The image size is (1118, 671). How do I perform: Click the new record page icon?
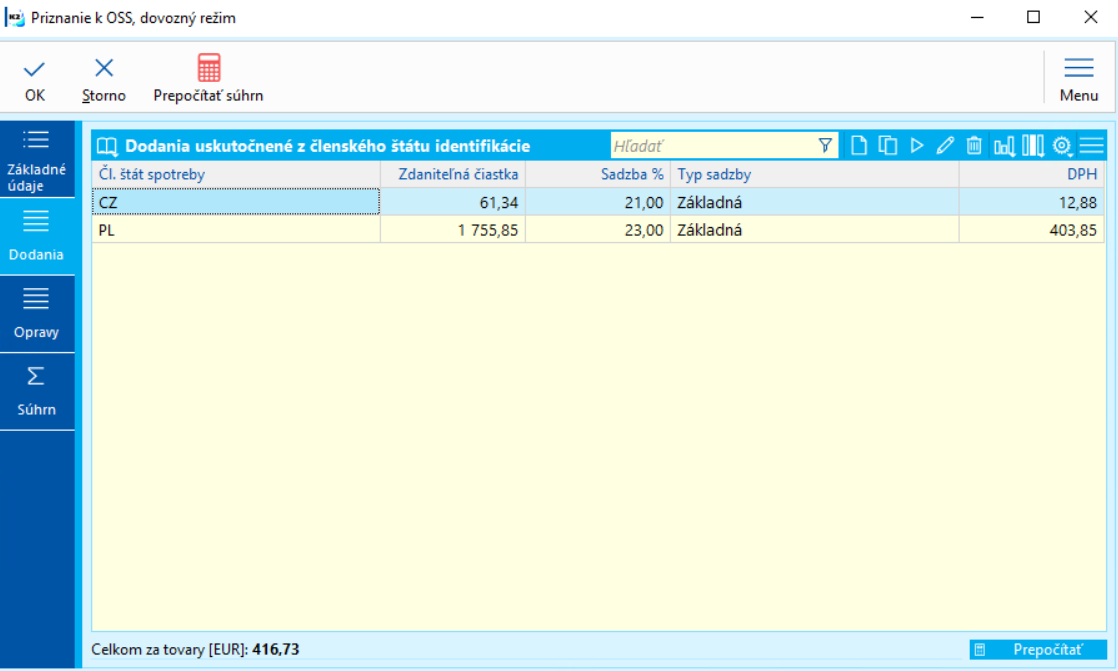[859, 145]
